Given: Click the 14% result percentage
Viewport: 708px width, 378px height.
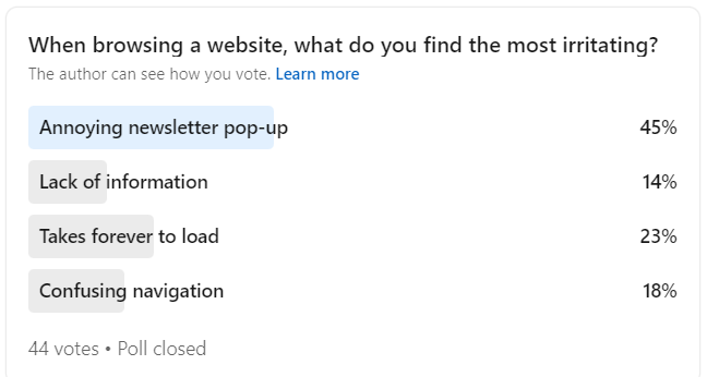Looking at the screenshot, I should pos(659,182).
